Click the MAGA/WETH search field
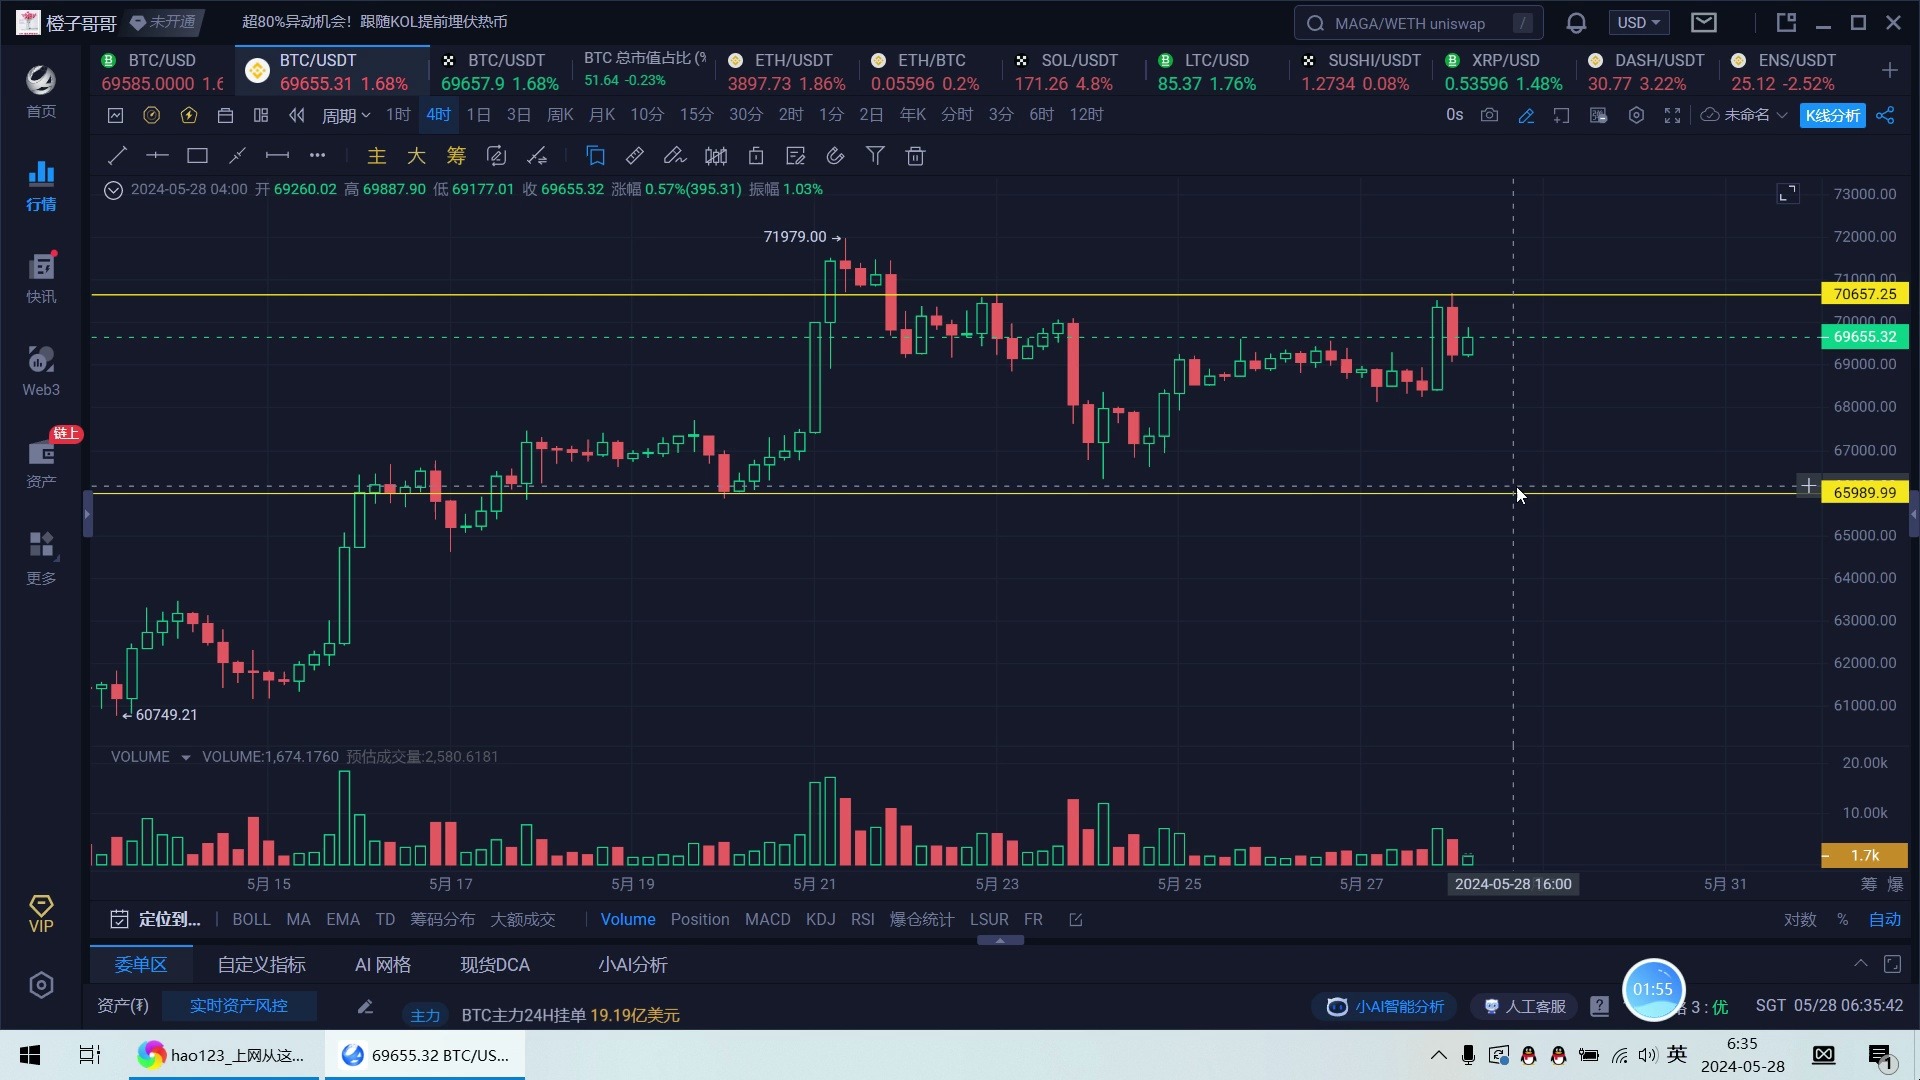This screenshot has width=1920, height=1080. [1418, 23]
